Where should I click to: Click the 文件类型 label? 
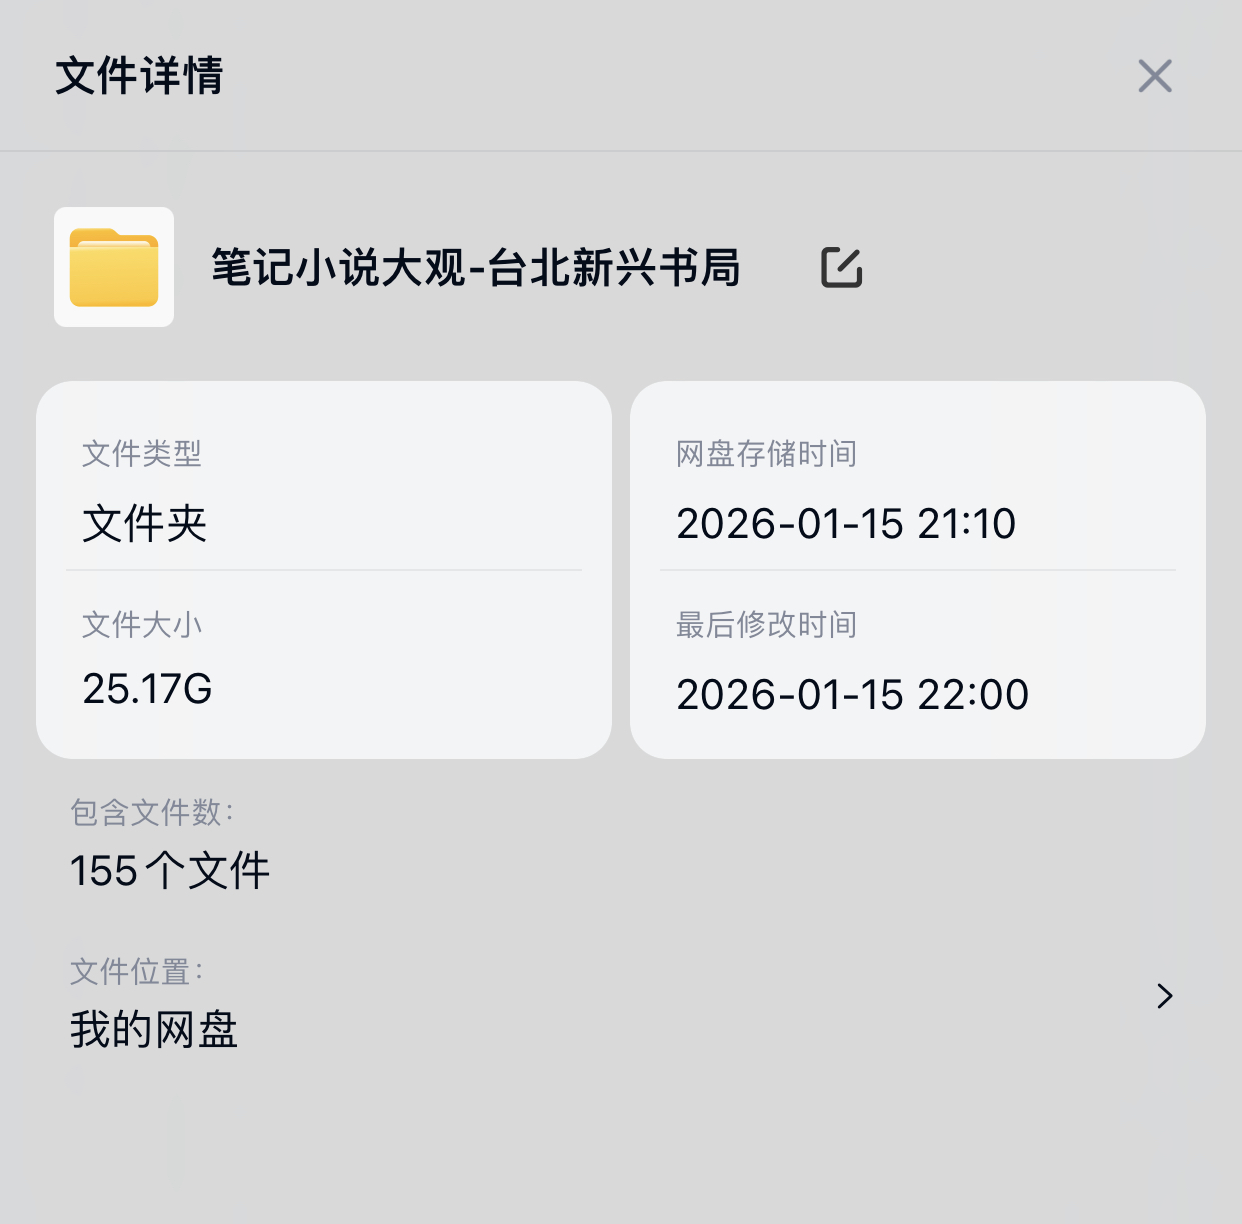[x=142, y=454]
